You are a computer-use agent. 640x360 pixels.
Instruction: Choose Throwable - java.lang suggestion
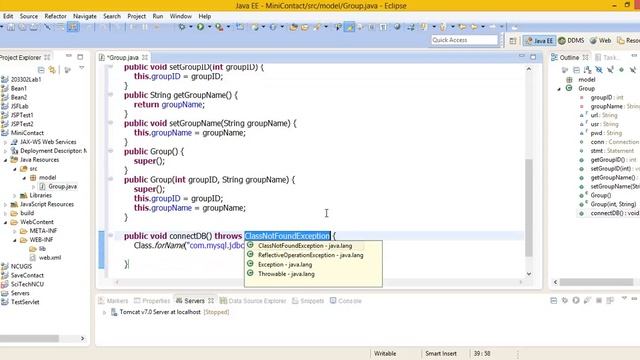(x=286, y=274)
